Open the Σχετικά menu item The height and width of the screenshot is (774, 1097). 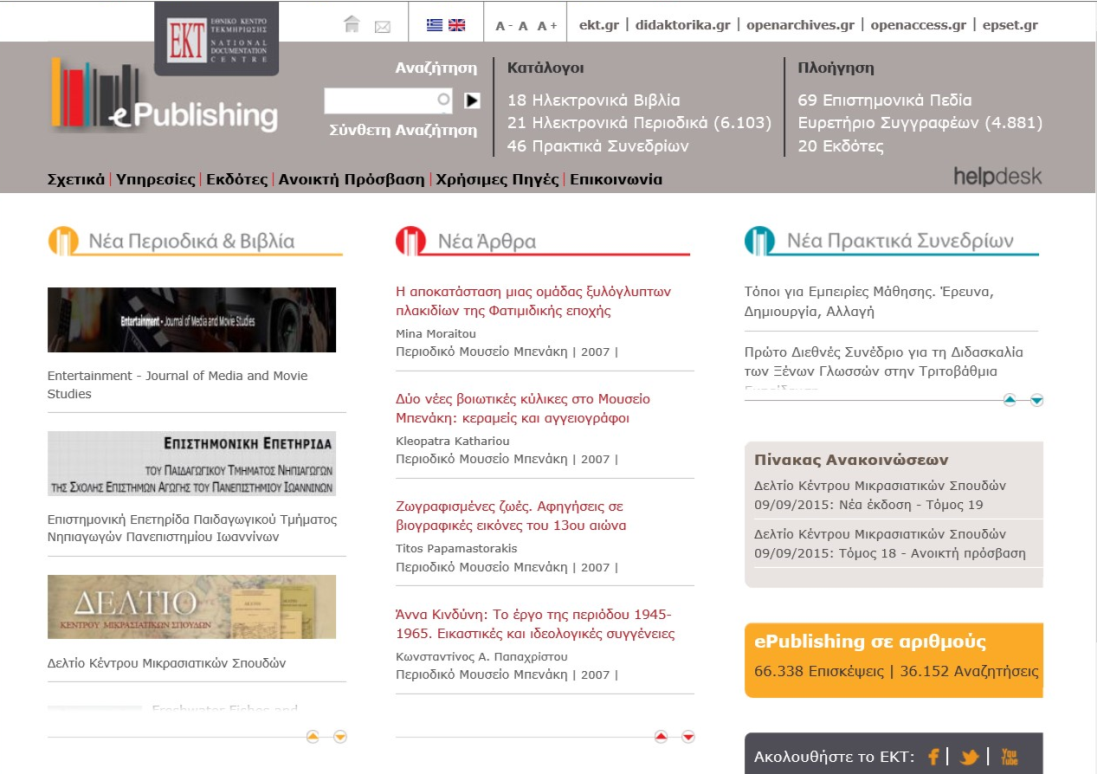click(x=76, y=180)
